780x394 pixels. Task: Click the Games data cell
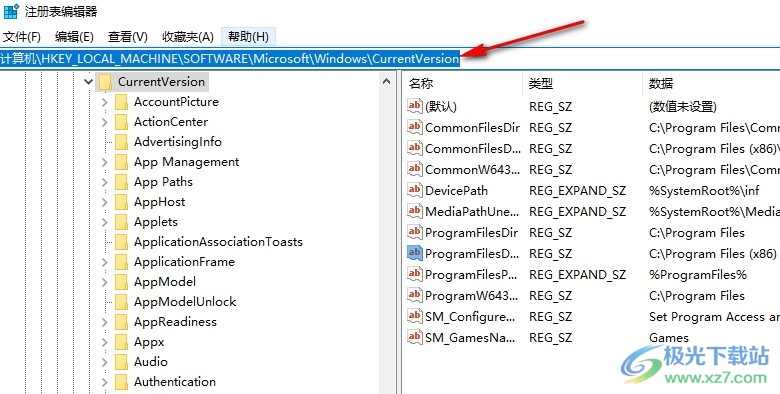pyautogui.click(x=669, y=338)
